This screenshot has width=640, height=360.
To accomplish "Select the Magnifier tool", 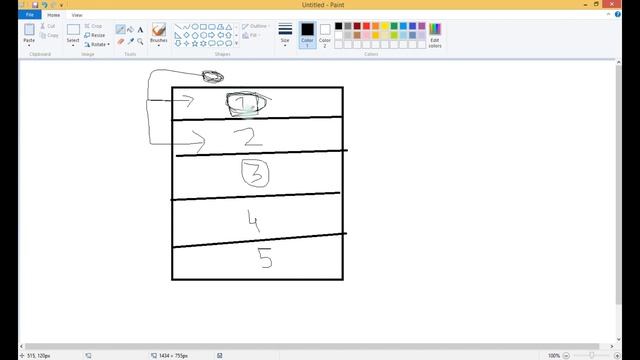I will [140, 41].
